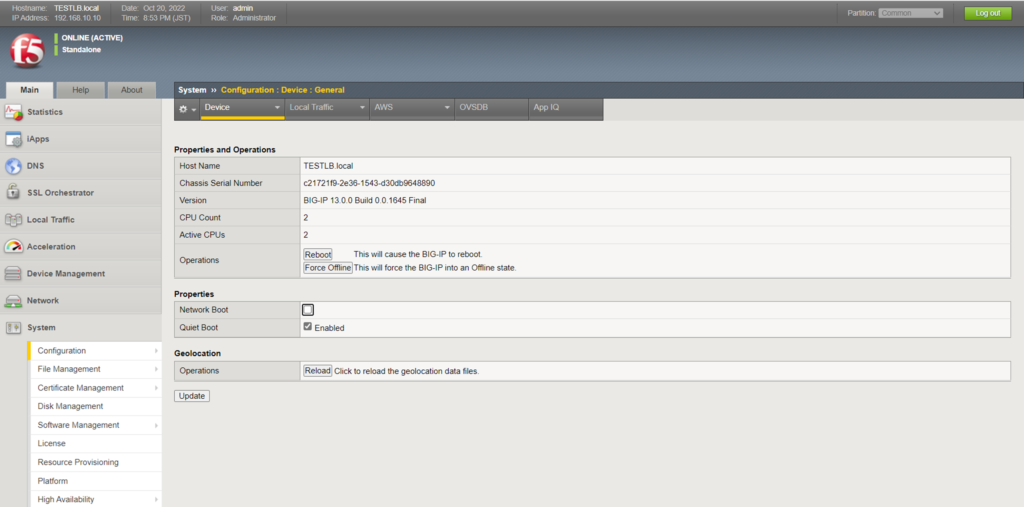Click the Update button
The width and height of the screenshot is (1024, 507).
click(191, 396)
